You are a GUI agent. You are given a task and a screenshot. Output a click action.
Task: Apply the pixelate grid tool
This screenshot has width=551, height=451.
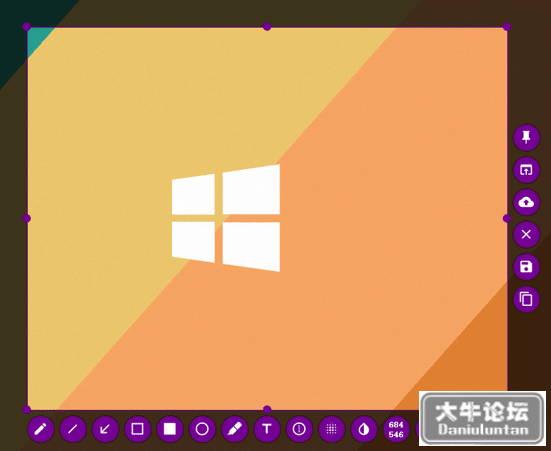pos(331,429)
